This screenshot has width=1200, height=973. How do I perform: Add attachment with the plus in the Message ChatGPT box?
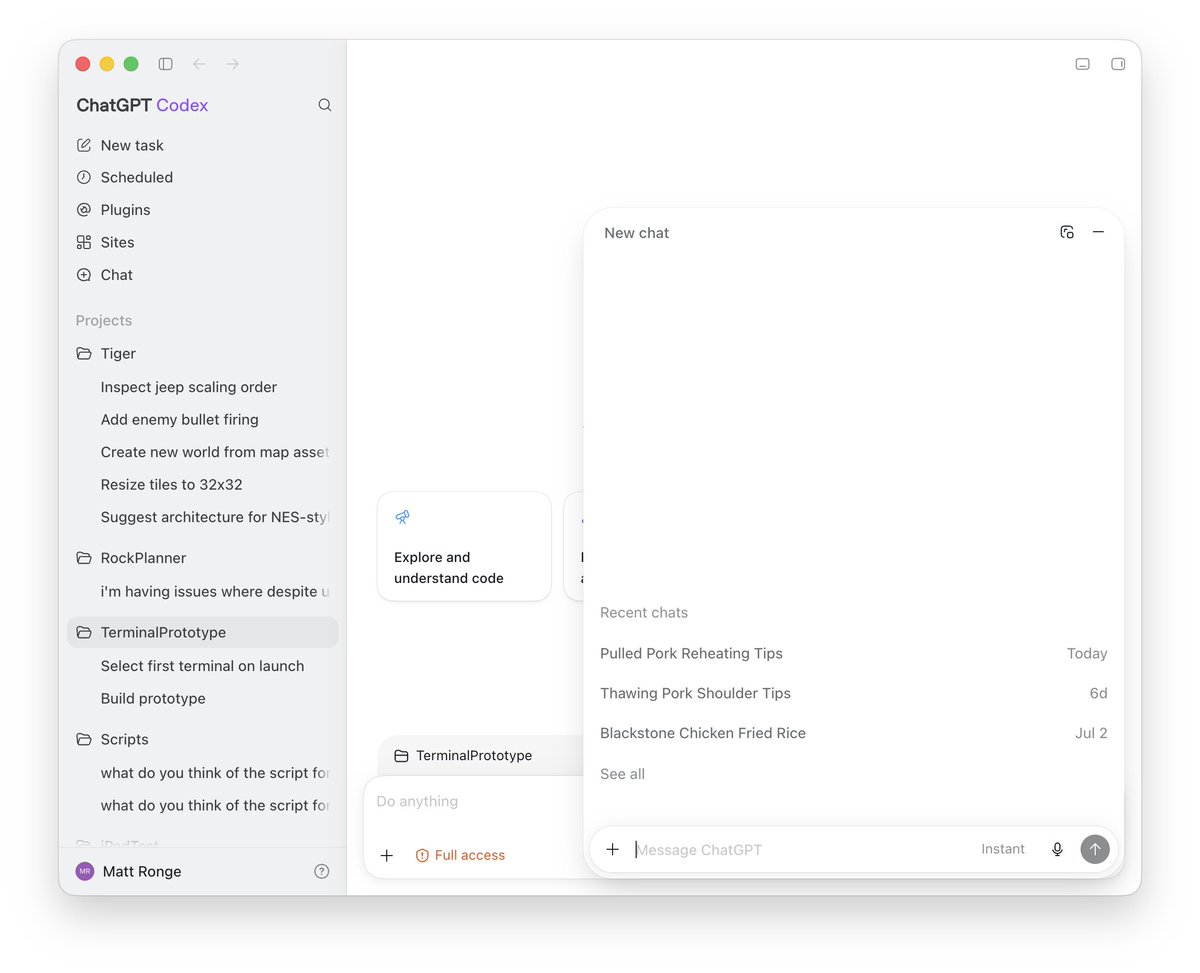613,849
